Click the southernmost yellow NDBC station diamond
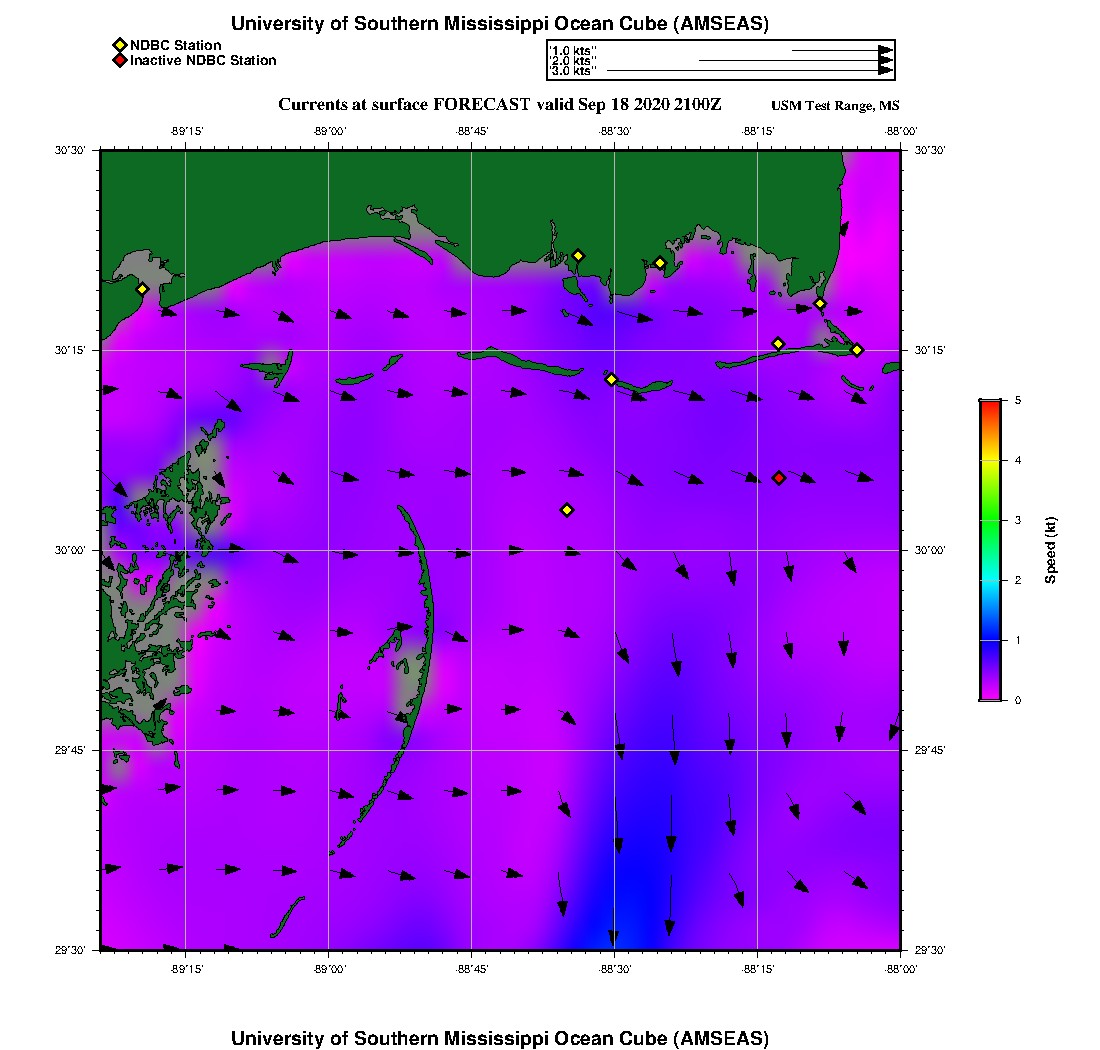 point(566,510)
